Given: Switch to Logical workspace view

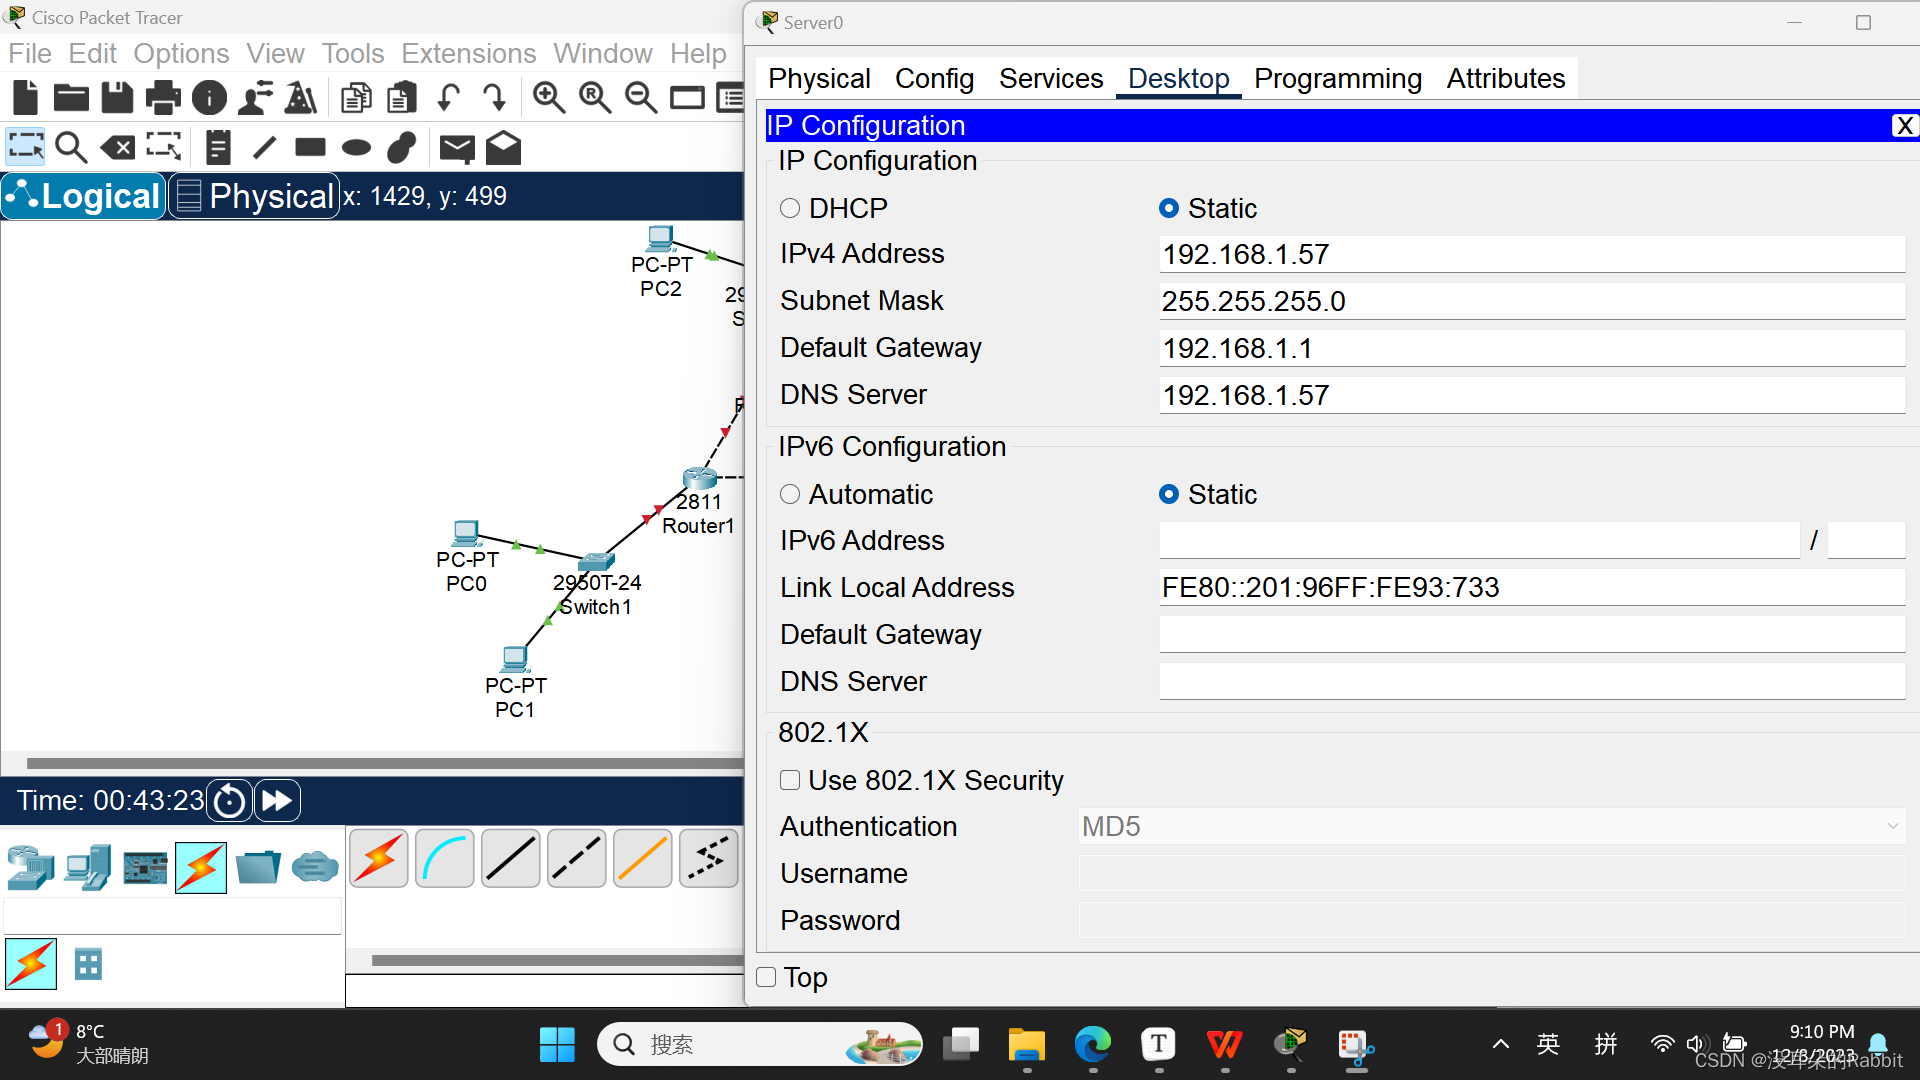Looking at the screenshot, I should [83, 196].
